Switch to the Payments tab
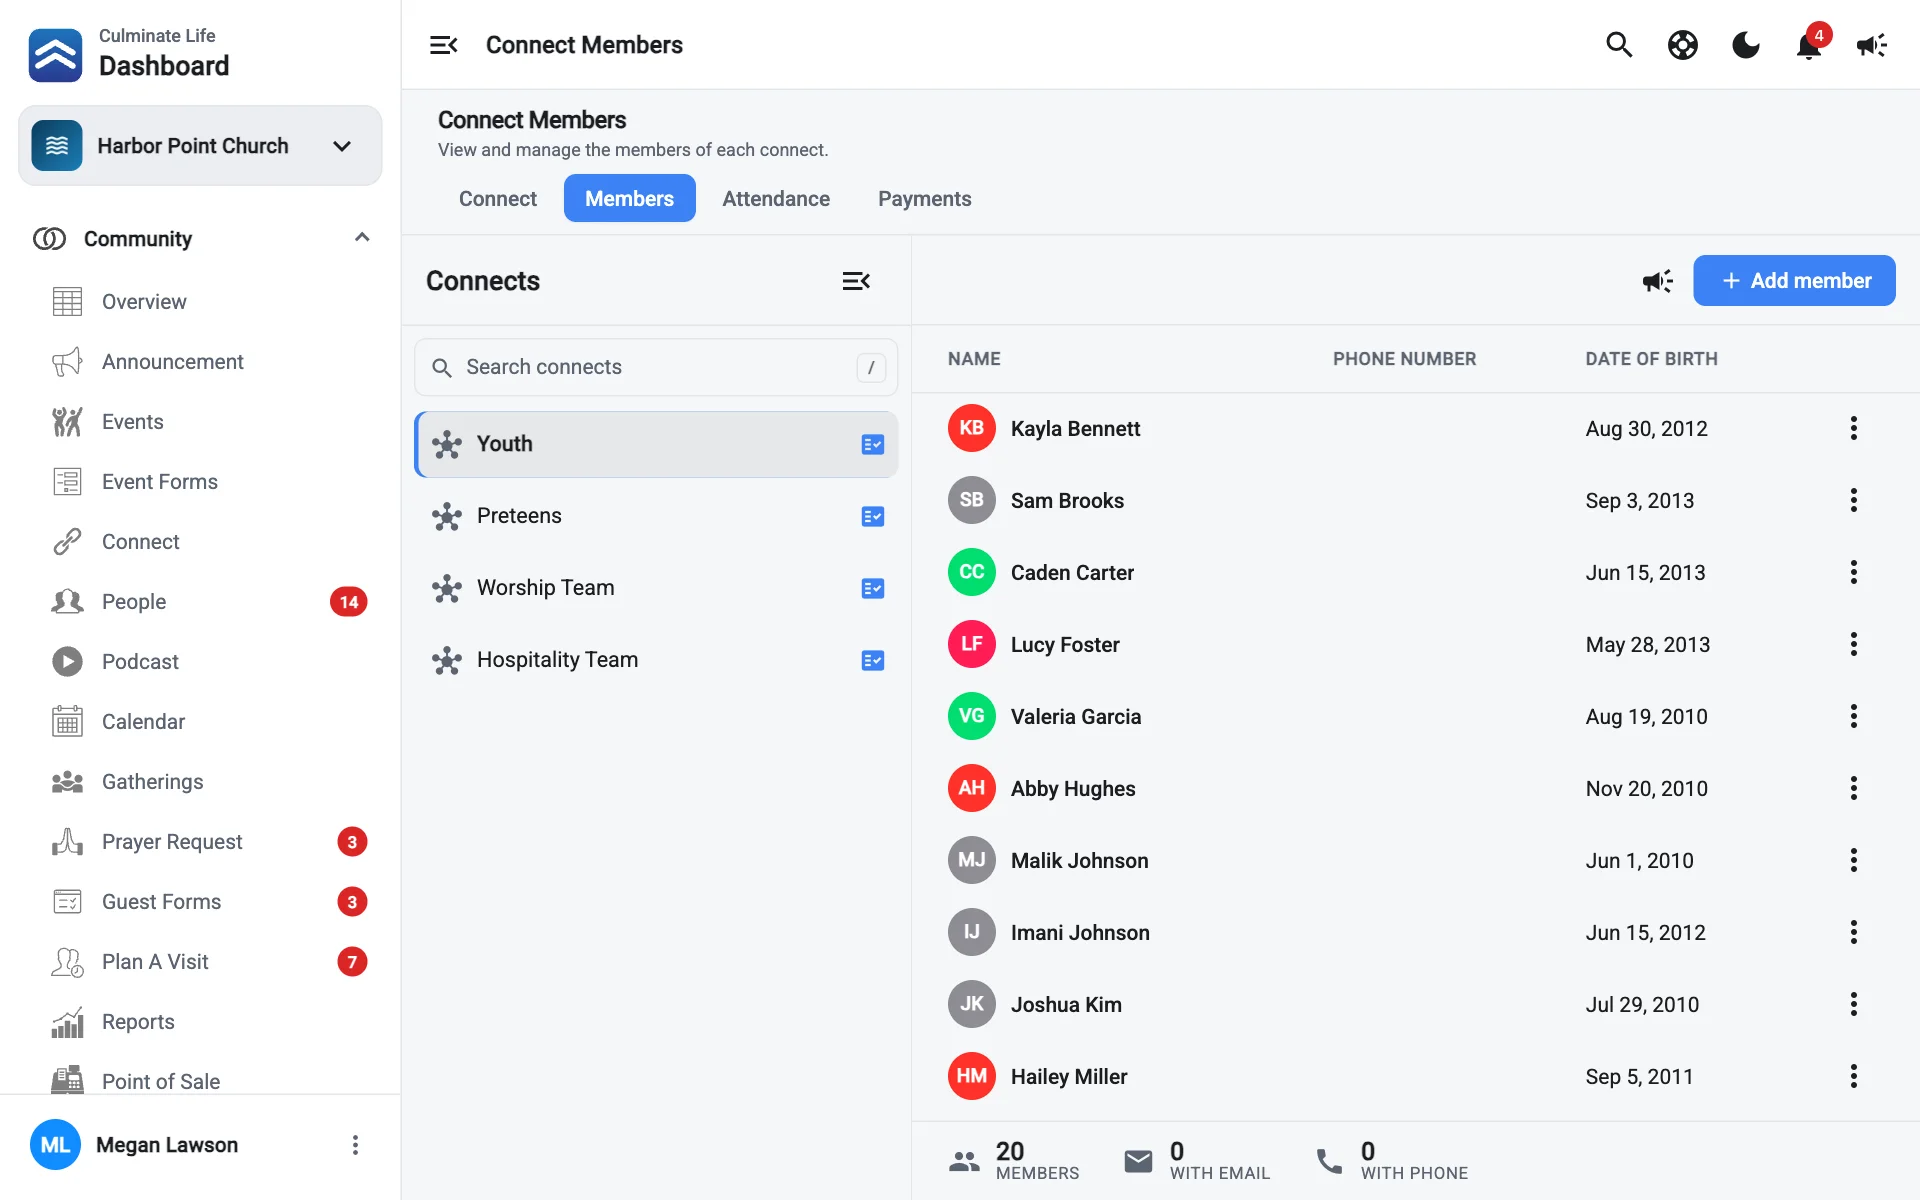This screenshot has width=1920, height=1200. [x=924, y=198]
